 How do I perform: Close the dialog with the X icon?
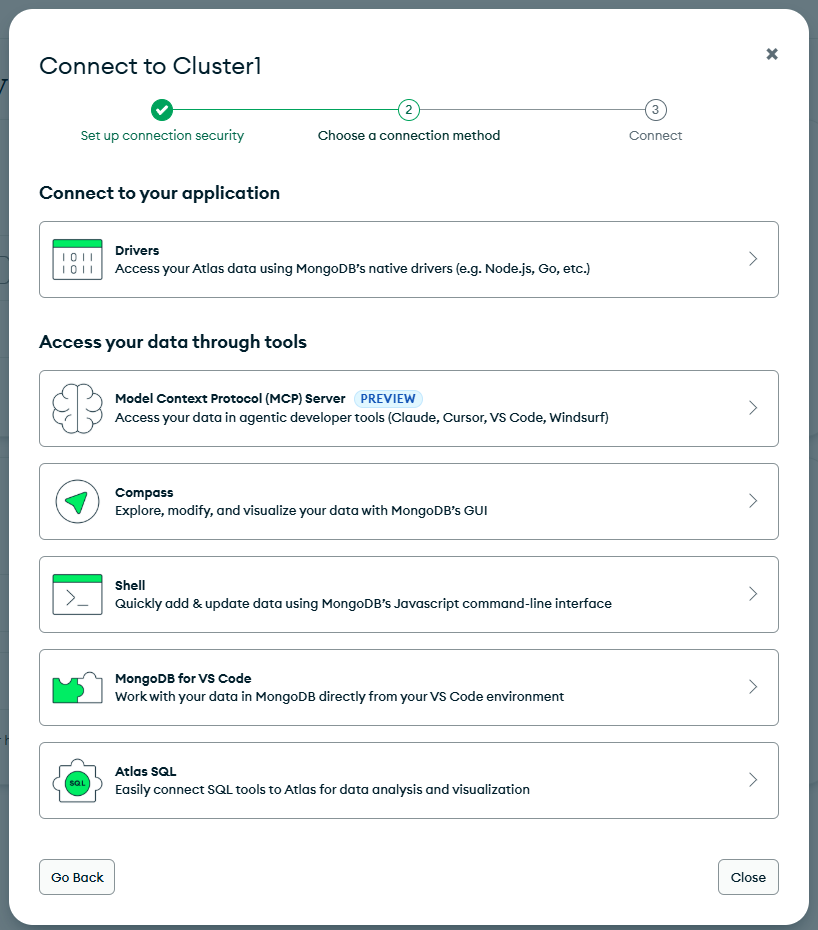click(772, 54)
